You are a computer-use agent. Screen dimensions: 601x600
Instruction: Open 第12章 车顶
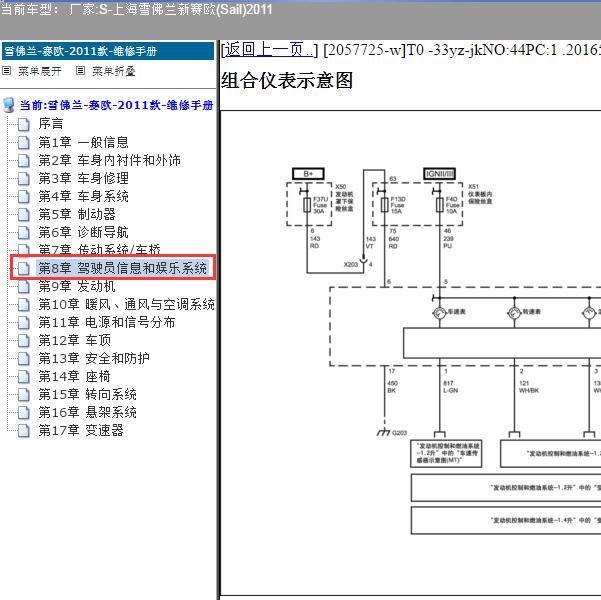(74, 340)
